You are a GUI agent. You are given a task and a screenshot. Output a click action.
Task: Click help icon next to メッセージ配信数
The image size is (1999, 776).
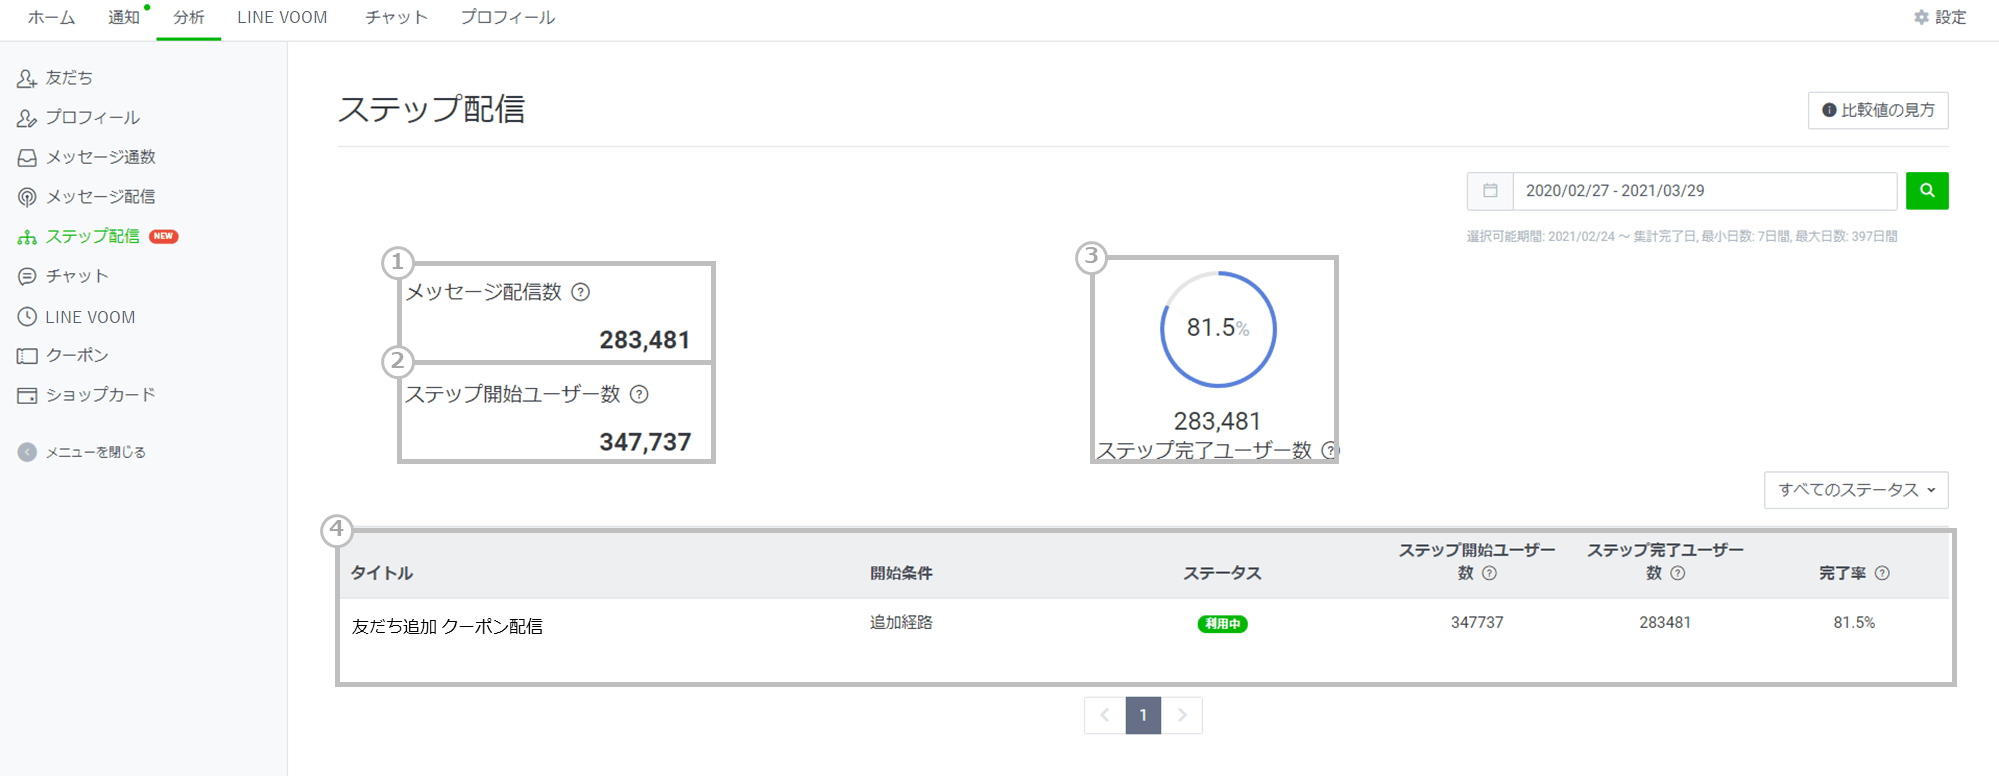pyautogui.click(x=580, y=292)
